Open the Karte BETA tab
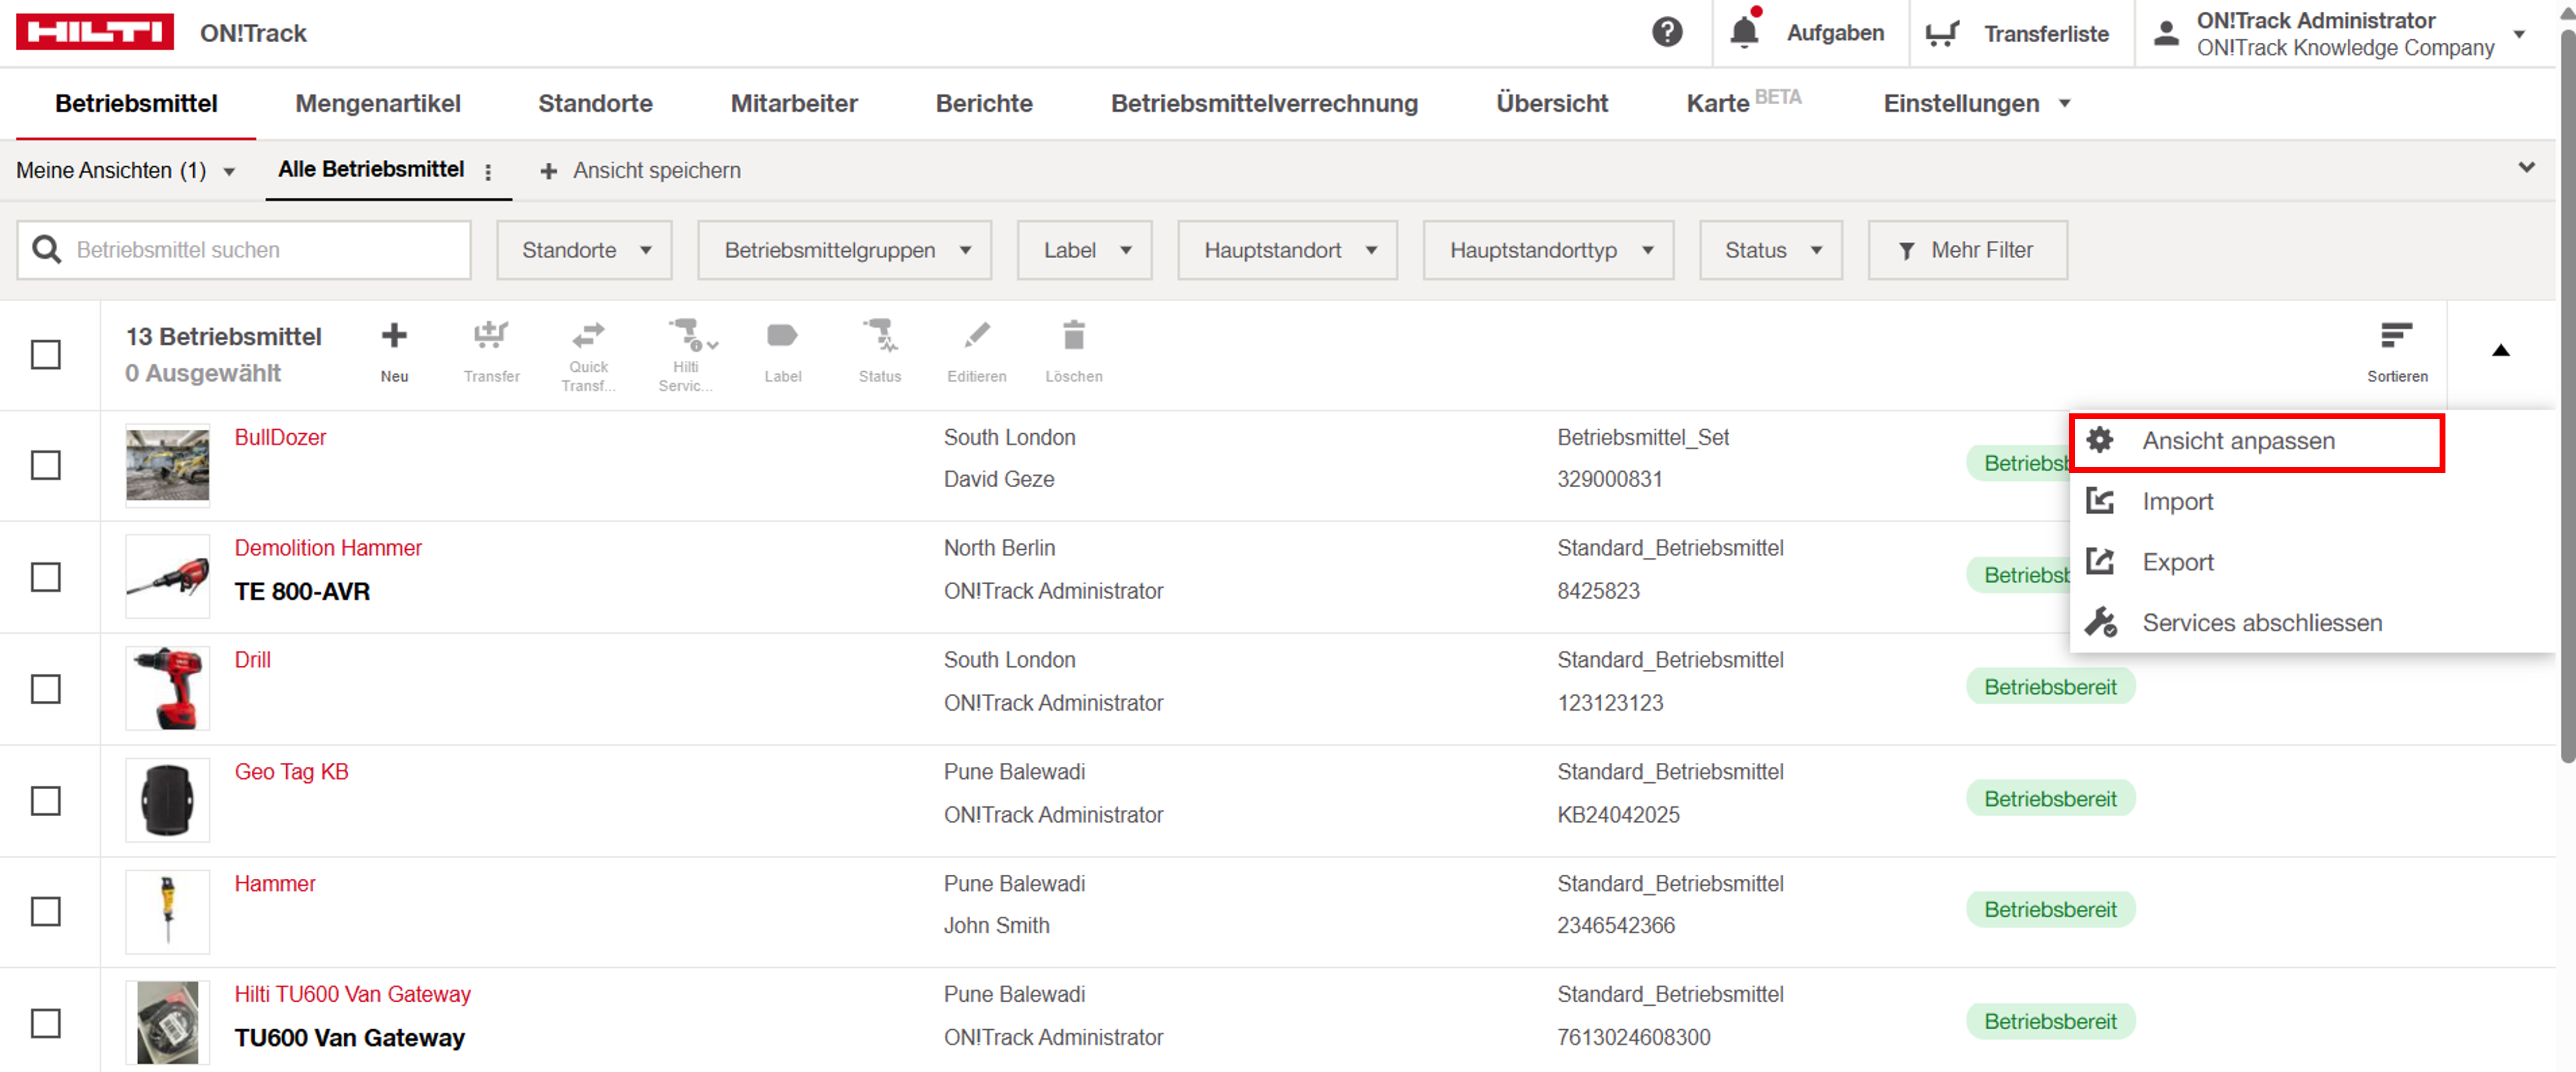Viewport: 2576px width, 1072px height. coord(1743,101)
